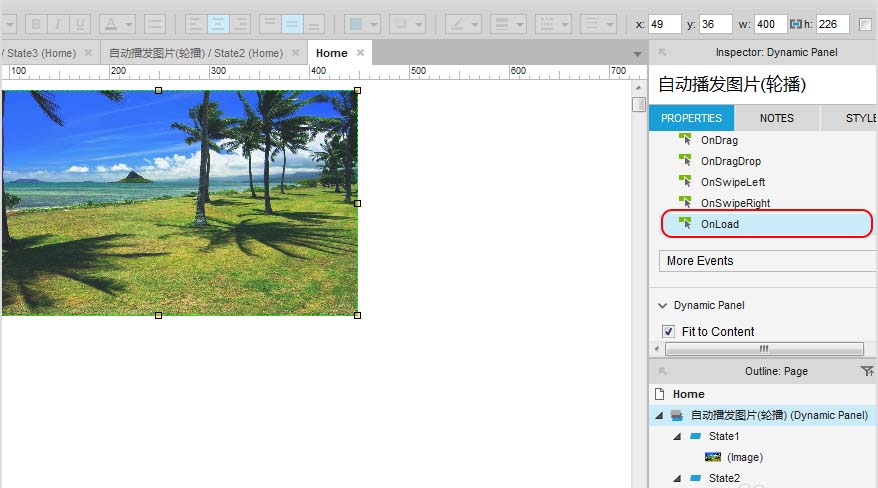
Task: Open the fill color dropdown arrow
Action: coord(374,25)
